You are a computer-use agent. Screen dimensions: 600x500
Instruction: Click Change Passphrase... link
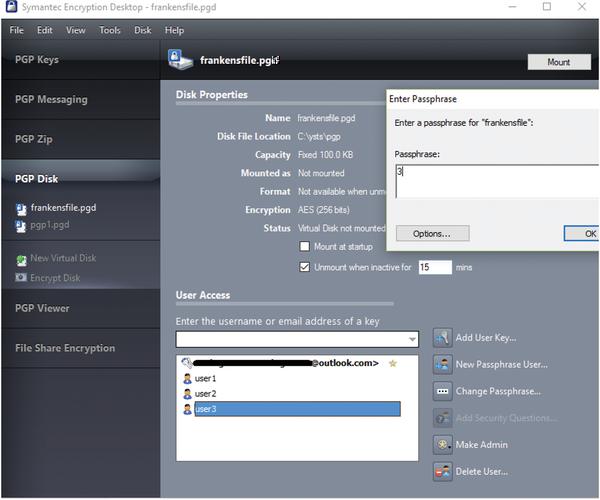(x=498, y=391)
